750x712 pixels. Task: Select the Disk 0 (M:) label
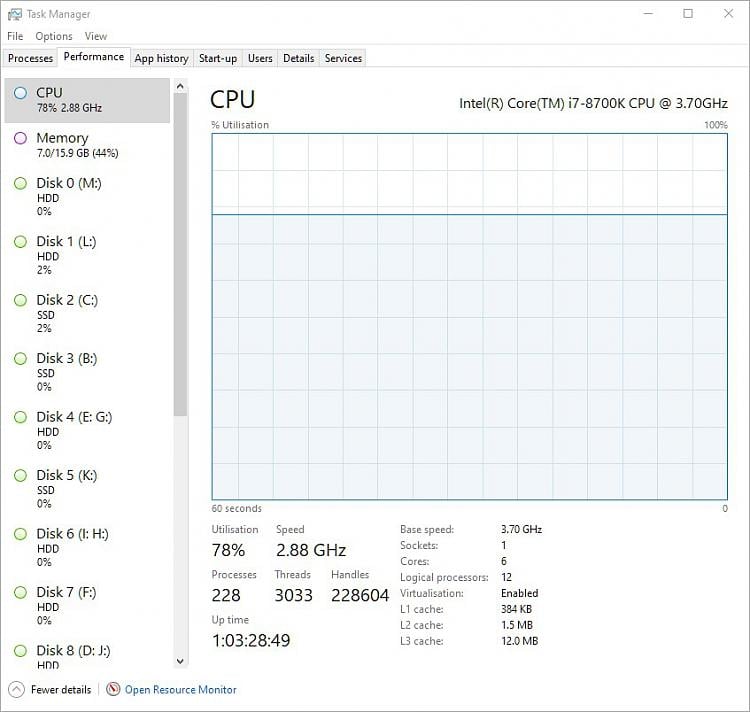click(69, 183)
